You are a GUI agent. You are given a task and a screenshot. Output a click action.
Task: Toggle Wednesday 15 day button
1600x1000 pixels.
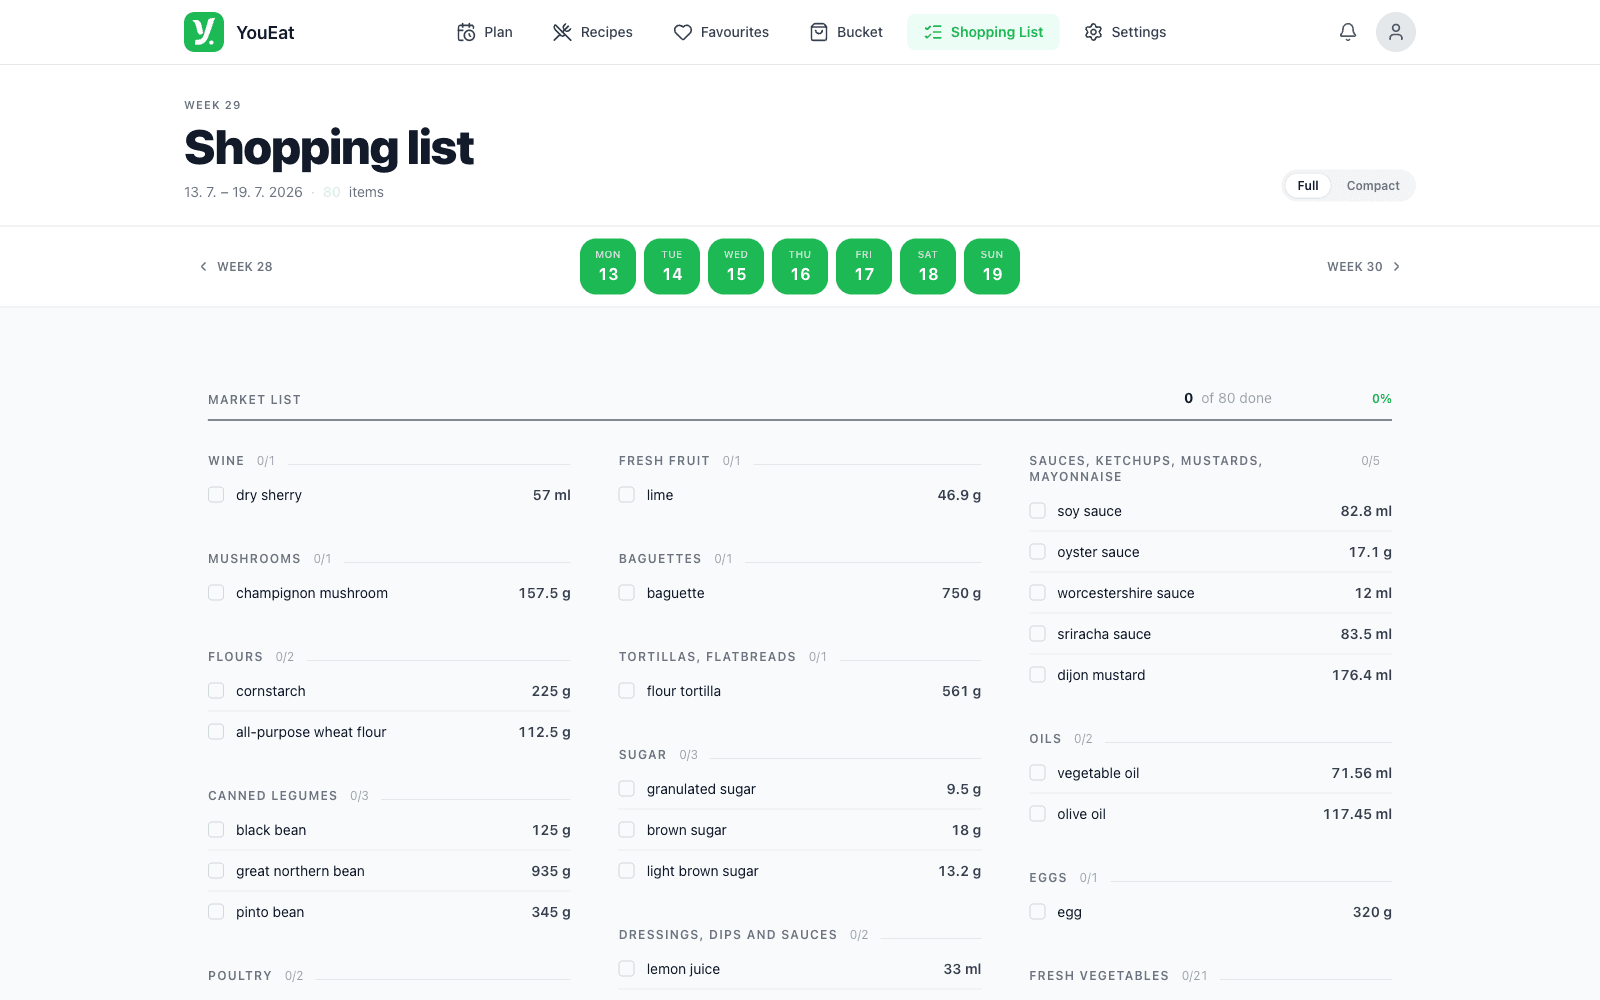coord(736,267)
